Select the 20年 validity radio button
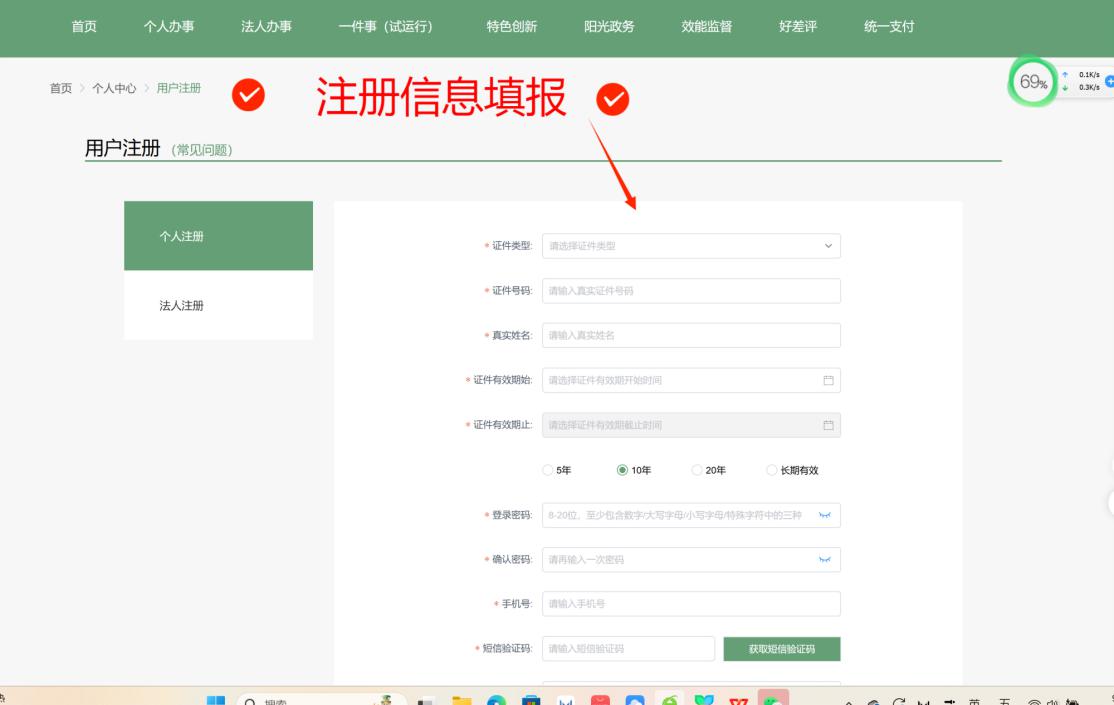Image resolution: width=1114 pixels, height=705 pixels. 697,470
